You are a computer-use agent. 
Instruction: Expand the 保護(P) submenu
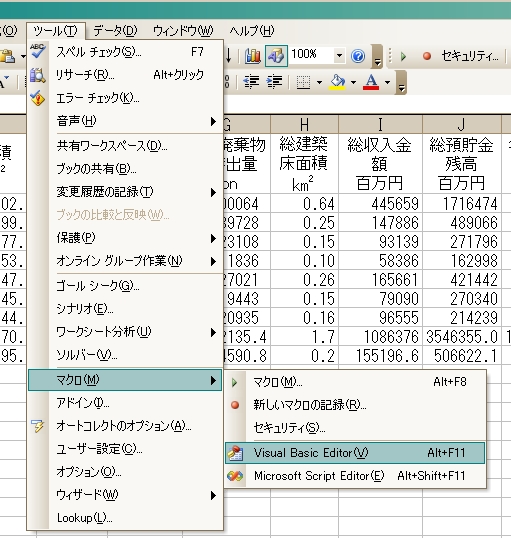point(125,238)
